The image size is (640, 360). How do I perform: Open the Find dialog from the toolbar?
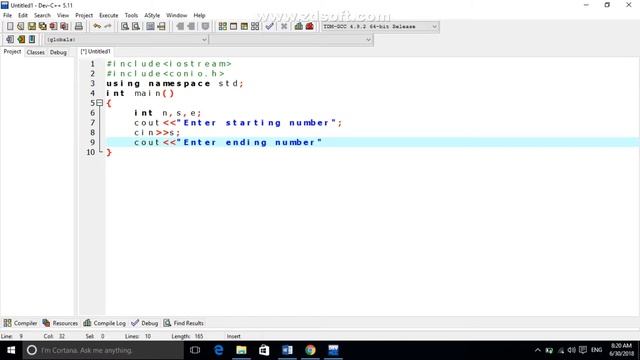click(125, 27)
